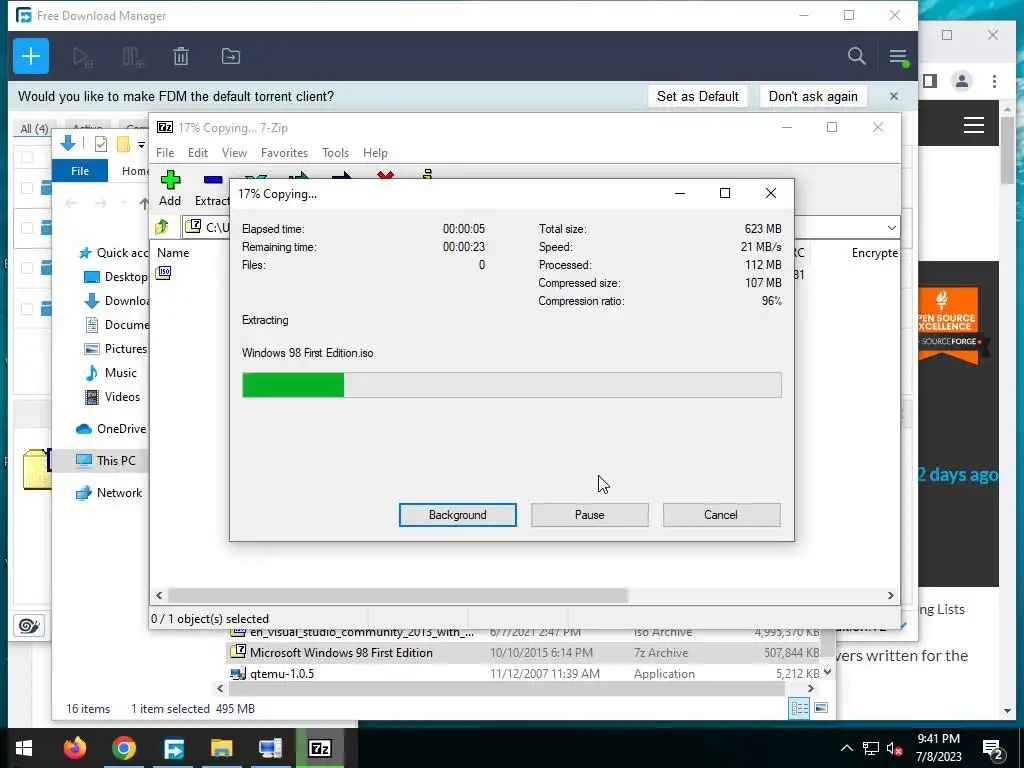Open the Explorer File tab
1024x768 pixels.
point(80,171)
